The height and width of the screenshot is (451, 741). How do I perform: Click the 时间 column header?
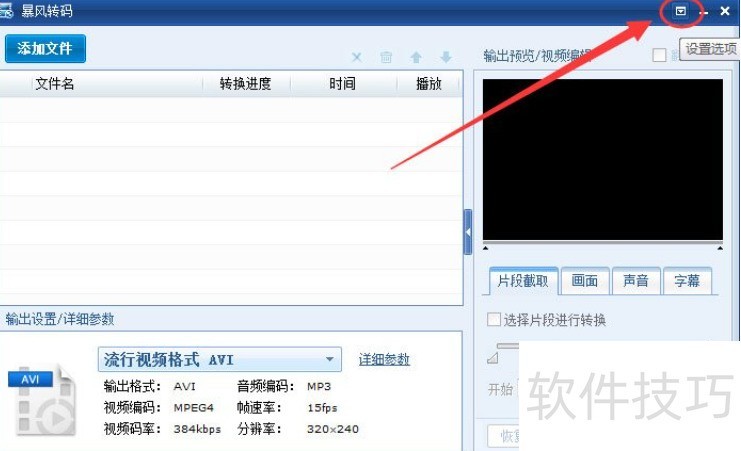click(343, 84)
